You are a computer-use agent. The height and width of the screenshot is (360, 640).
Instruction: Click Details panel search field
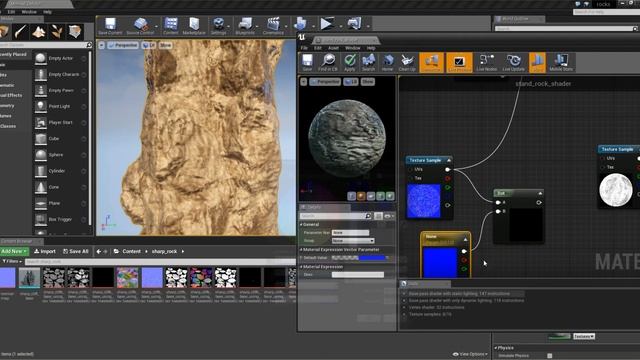335,216
